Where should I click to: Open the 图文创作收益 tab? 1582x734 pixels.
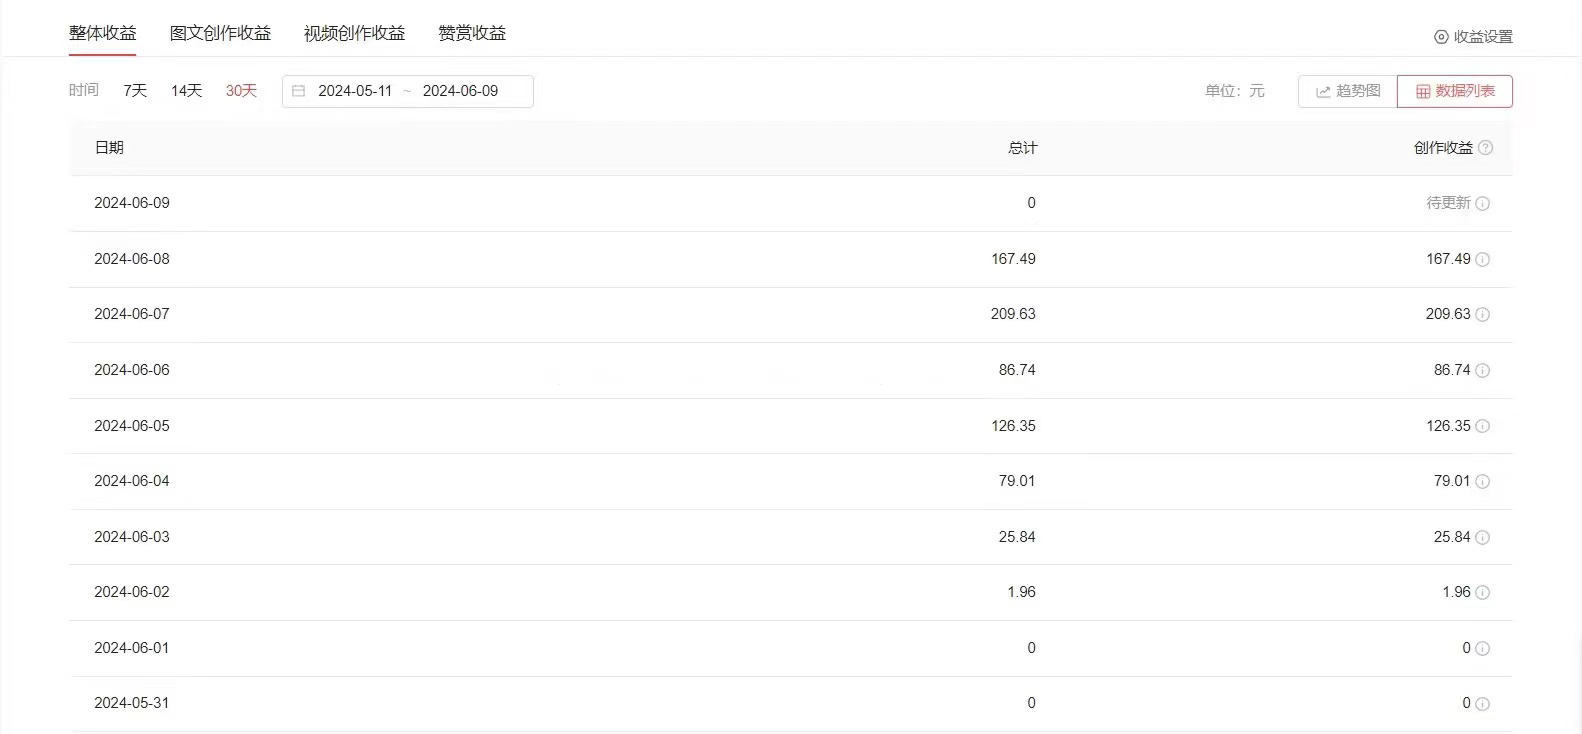point(220,33)
